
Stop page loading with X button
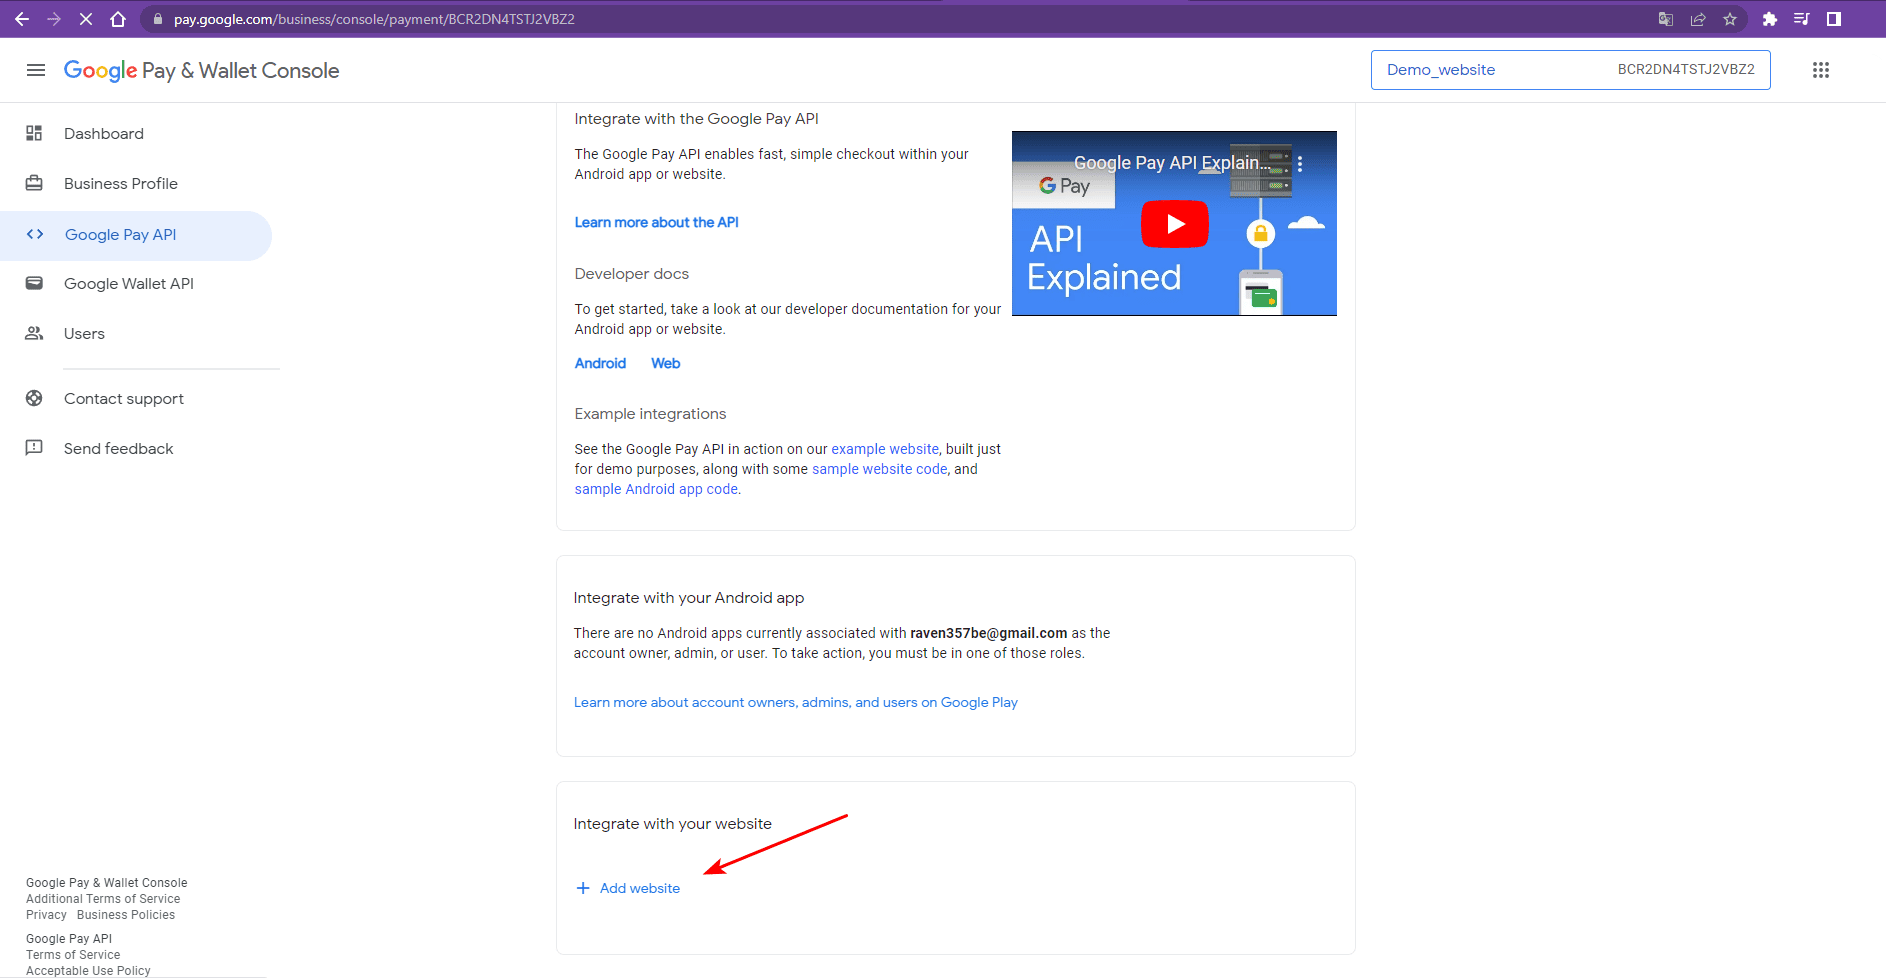point(86,19)
